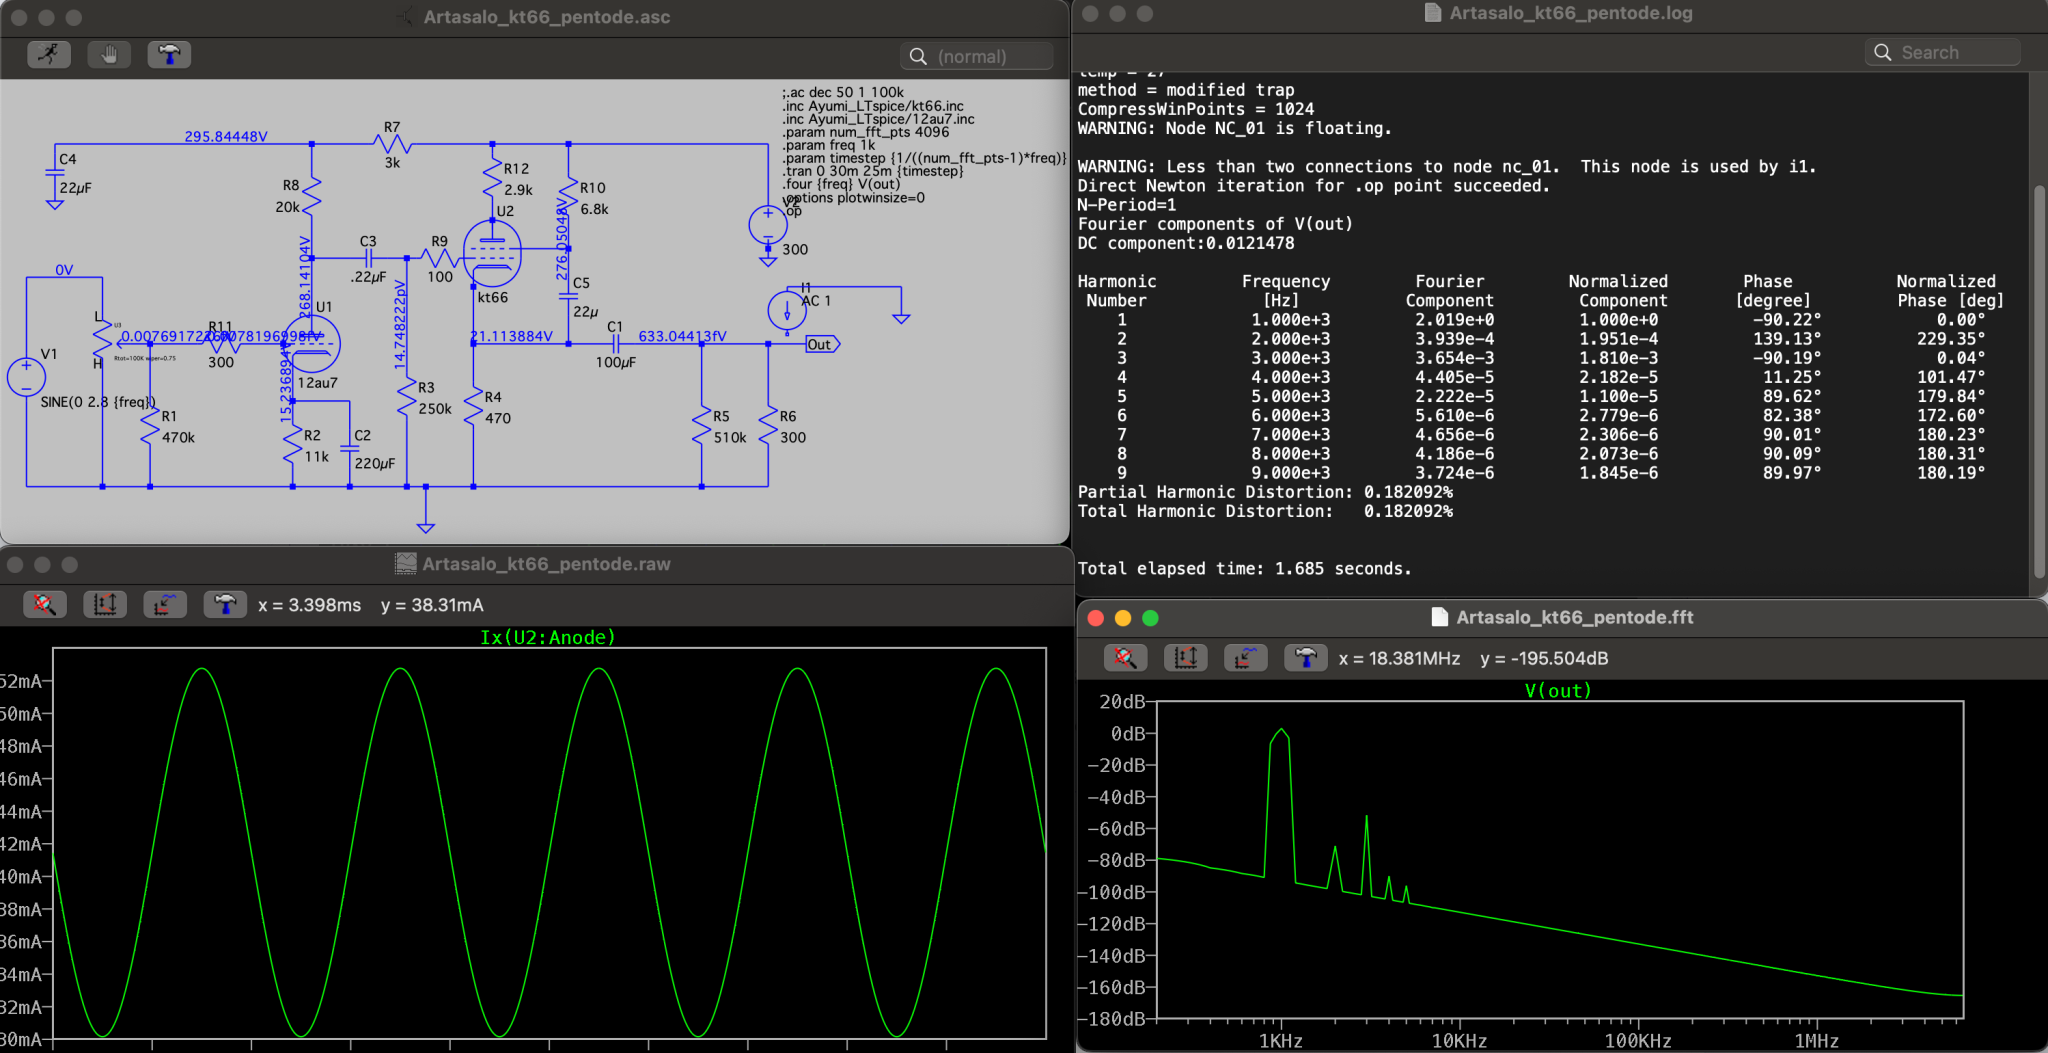Click the 295.84448V node voltage label

click(226, 136)
